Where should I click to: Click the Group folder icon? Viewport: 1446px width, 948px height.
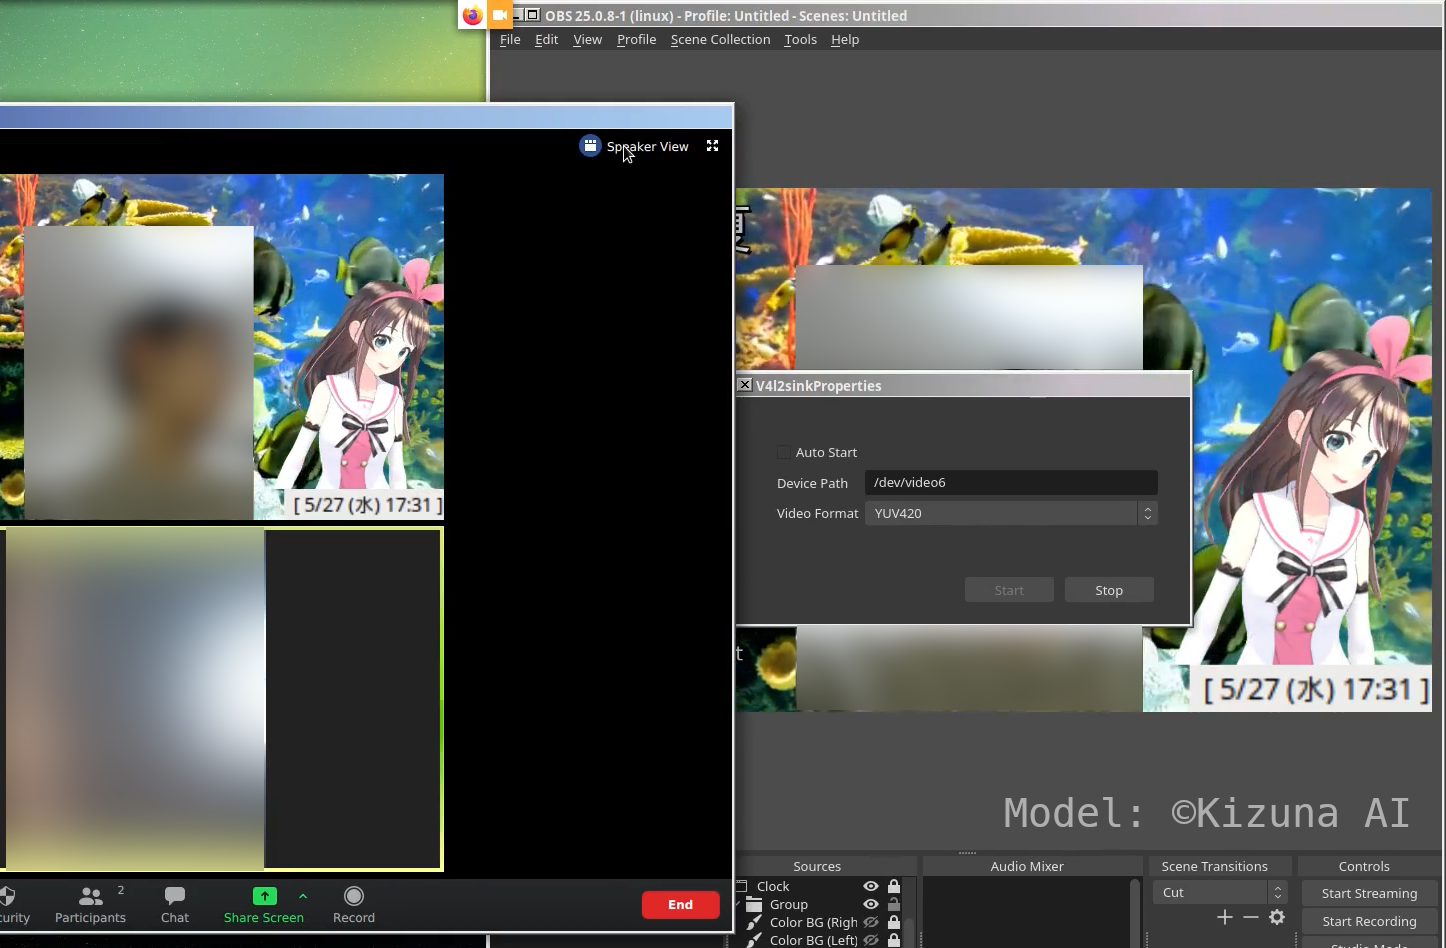pyautogui.click(x=755, y=904)
